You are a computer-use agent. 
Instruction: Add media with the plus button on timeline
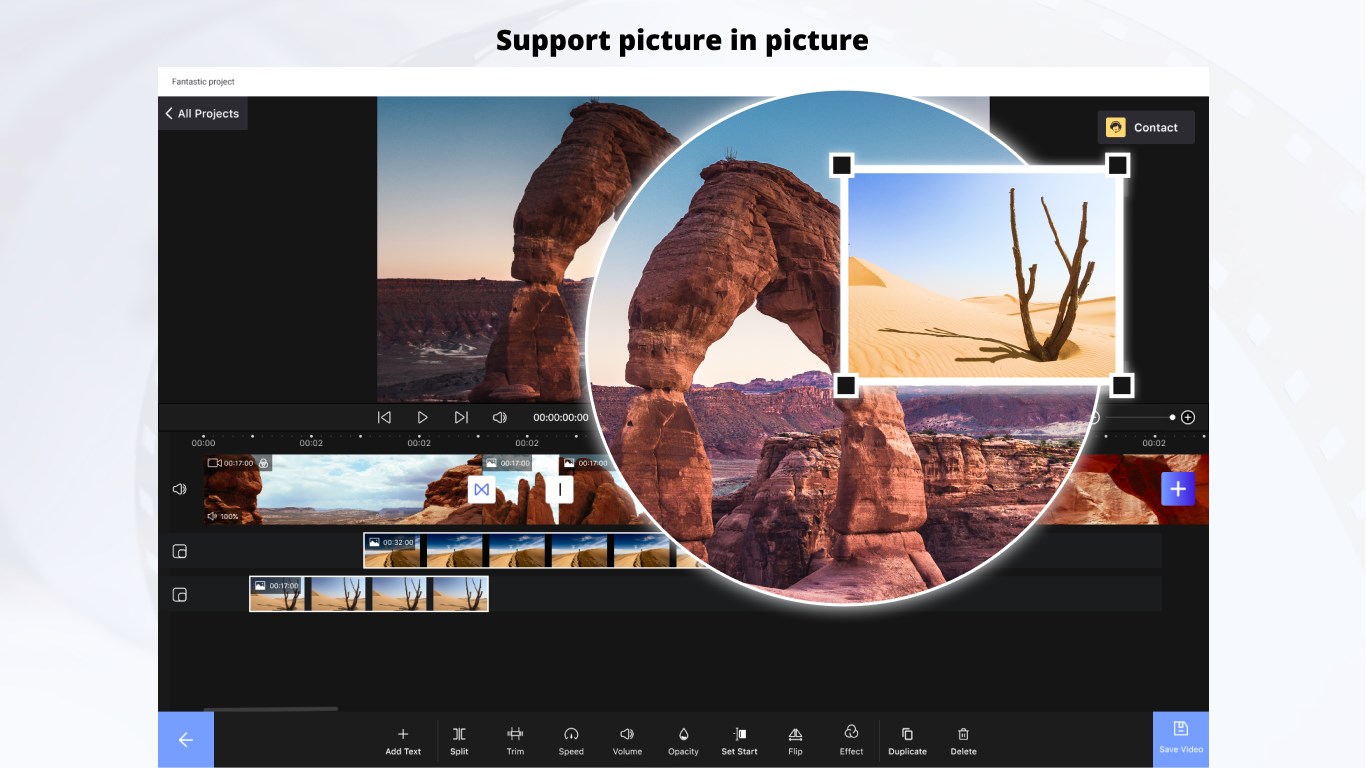click(x=1177, y=489)
